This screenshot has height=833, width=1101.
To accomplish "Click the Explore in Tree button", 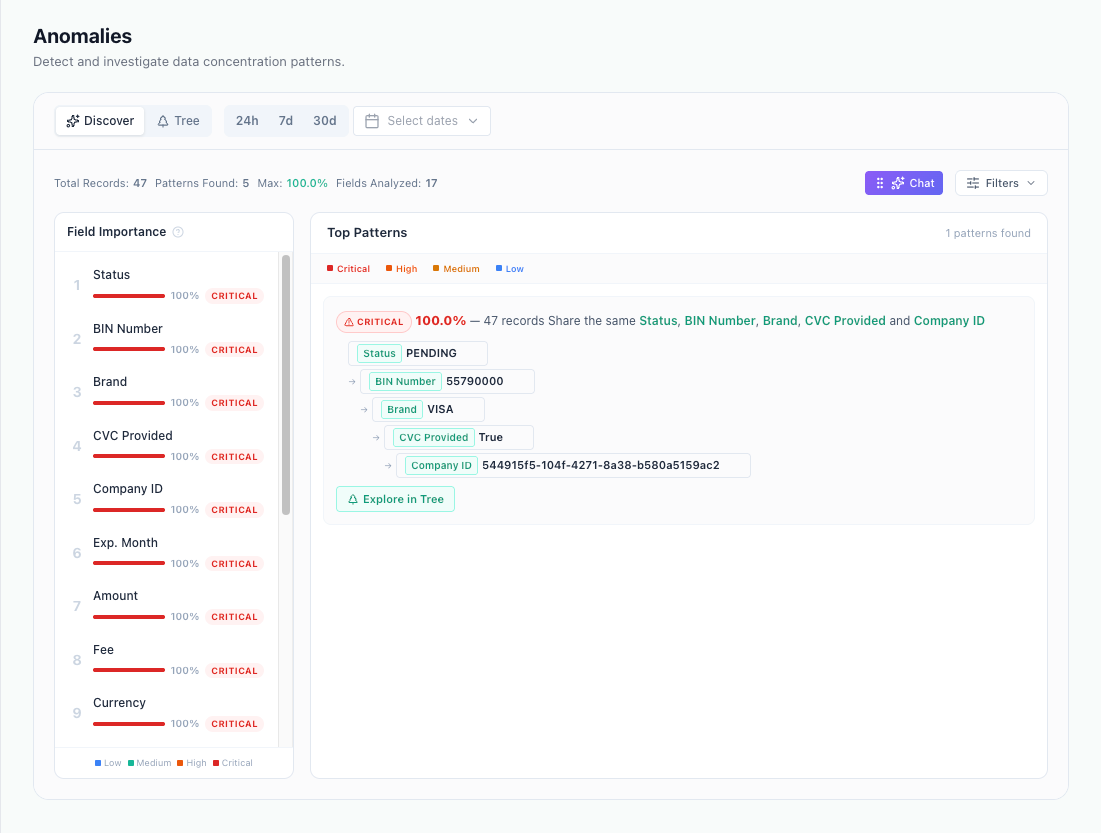I will click(394, 498).
